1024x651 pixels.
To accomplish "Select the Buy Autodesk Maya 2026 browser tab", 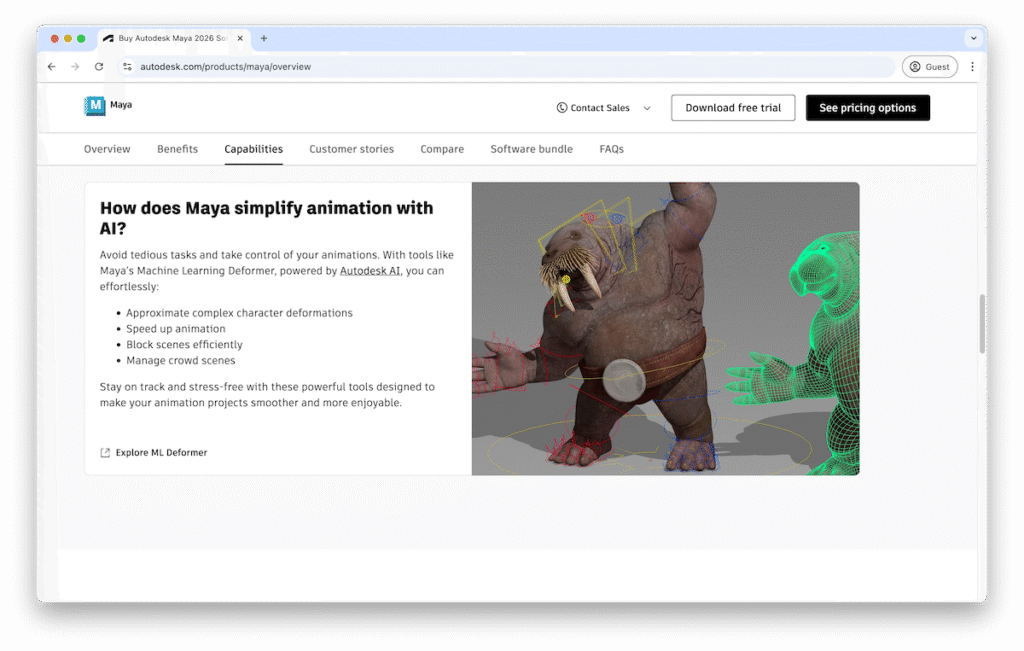I will [x=173, y=39].
